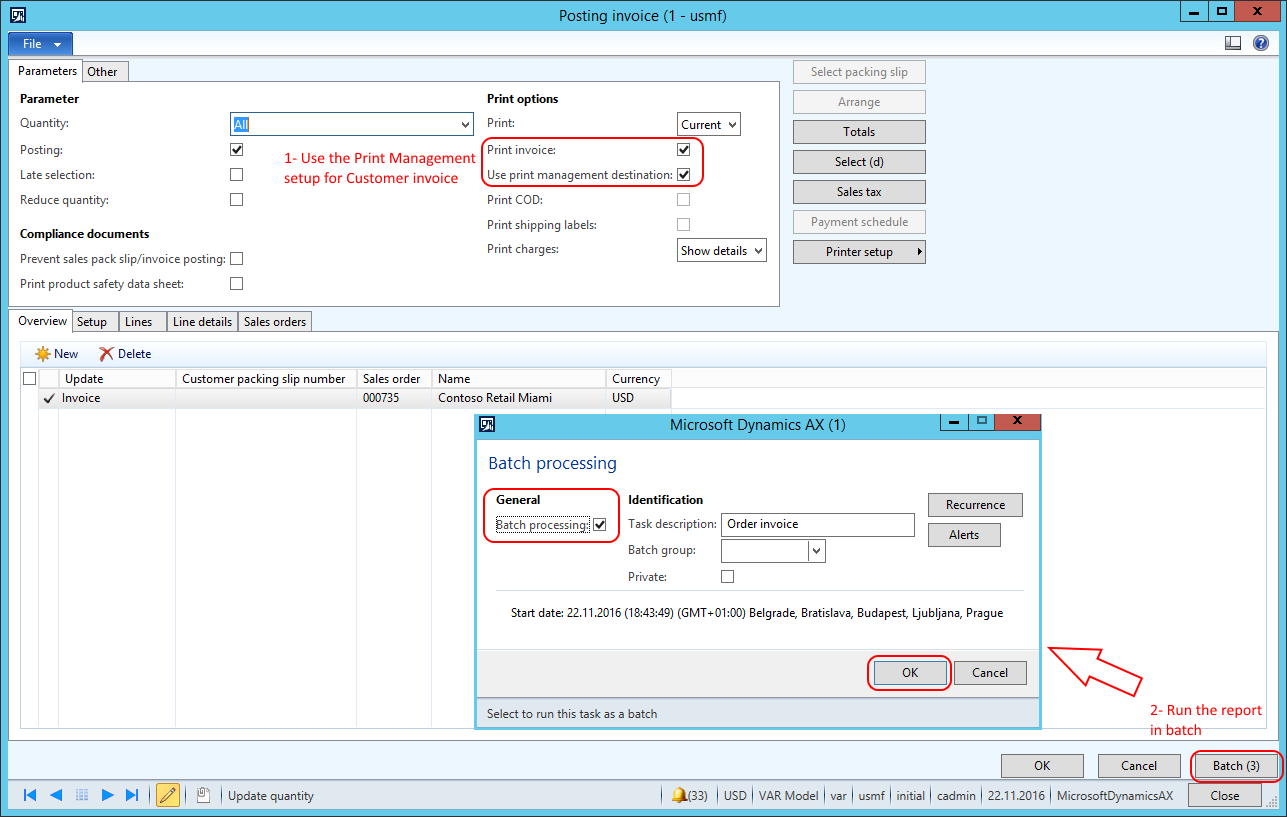Viewport: 1287px width, 817px height.
Task: Click the New star icon in grid toolbar
Action: tap(43, 354)
